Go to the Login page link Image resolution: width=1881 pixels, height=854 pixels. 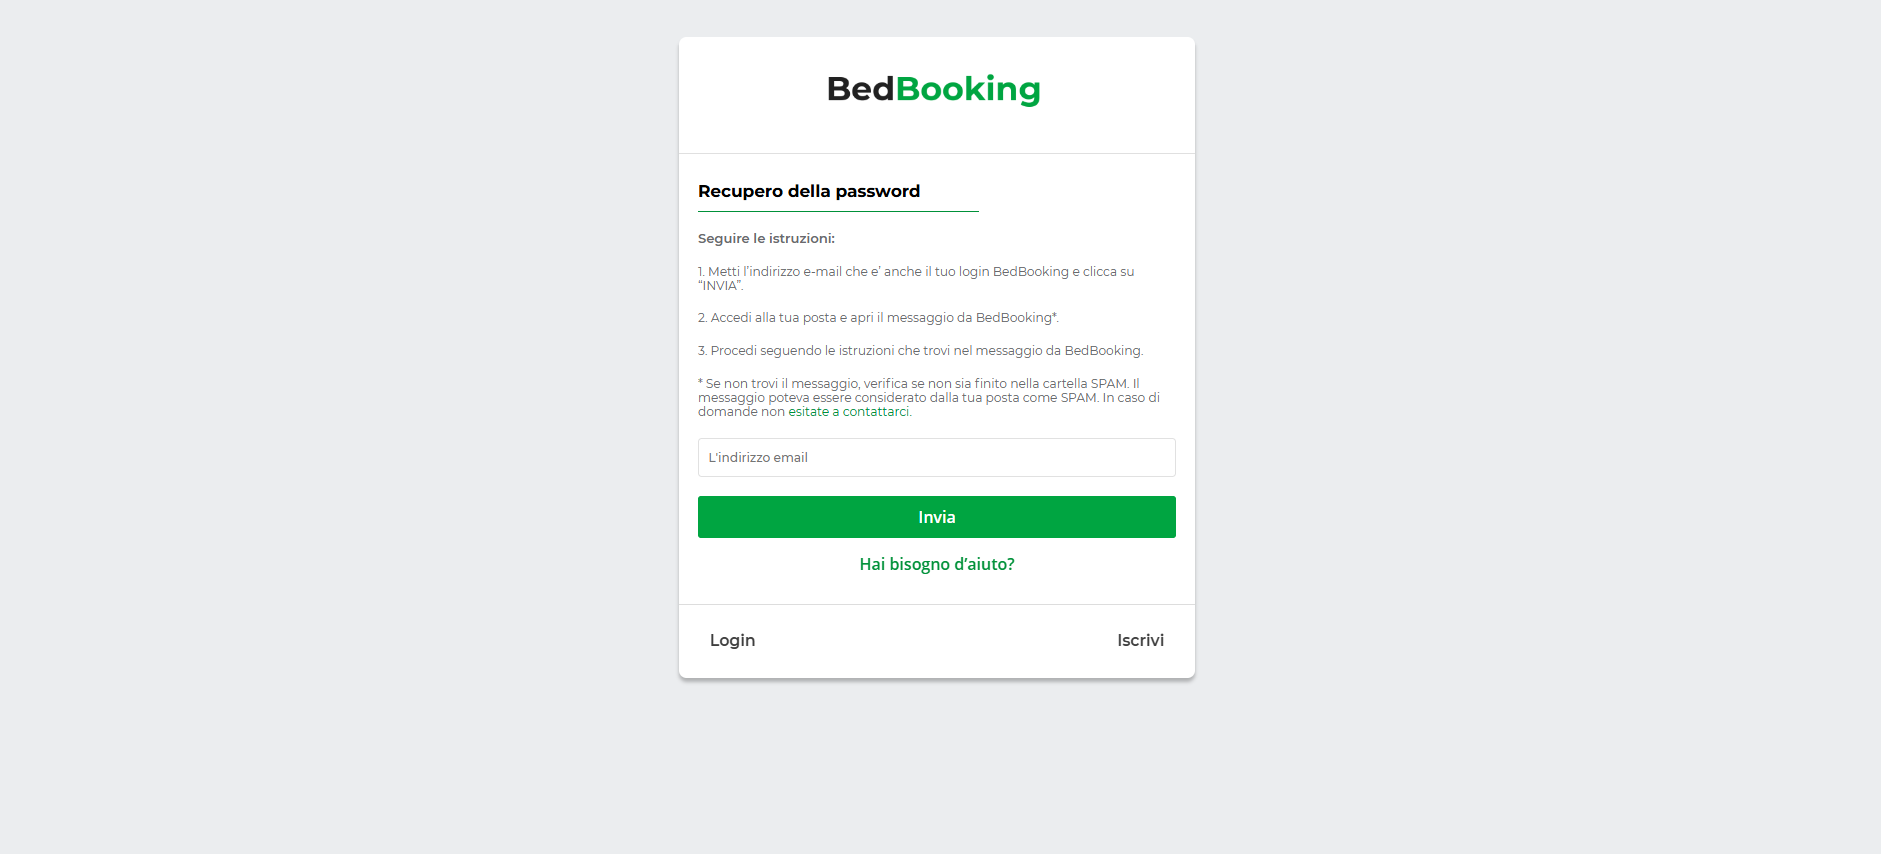pos(732,640)
